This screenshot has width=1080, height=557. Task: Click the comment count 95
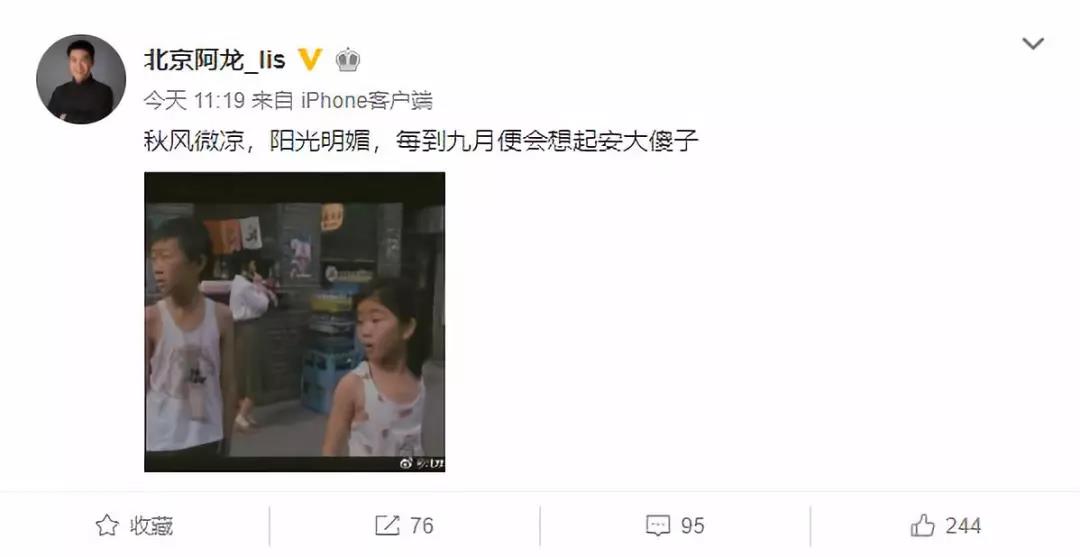(x=693, y=527)
